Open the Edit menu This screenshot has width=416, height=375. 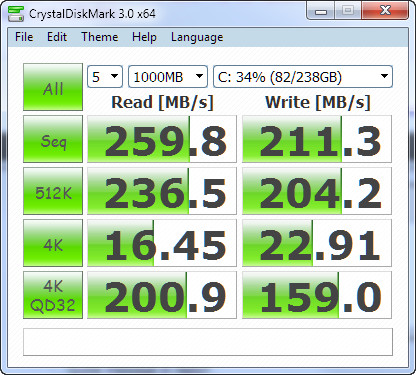tap(57, 37)
